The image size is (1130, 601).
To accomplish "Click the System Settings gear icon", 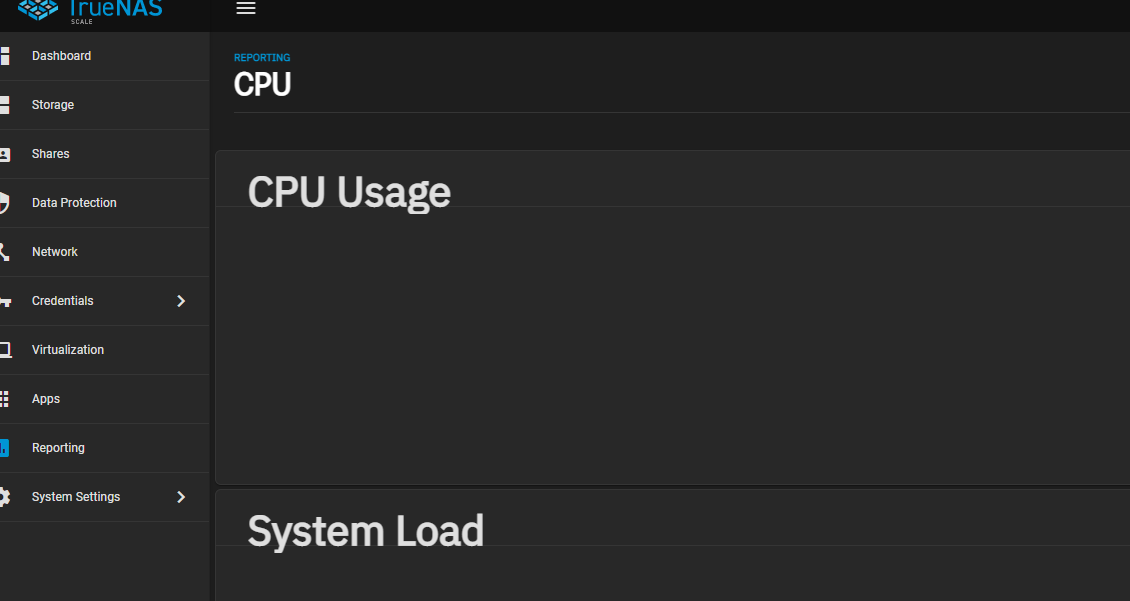I will pos(5,497).
